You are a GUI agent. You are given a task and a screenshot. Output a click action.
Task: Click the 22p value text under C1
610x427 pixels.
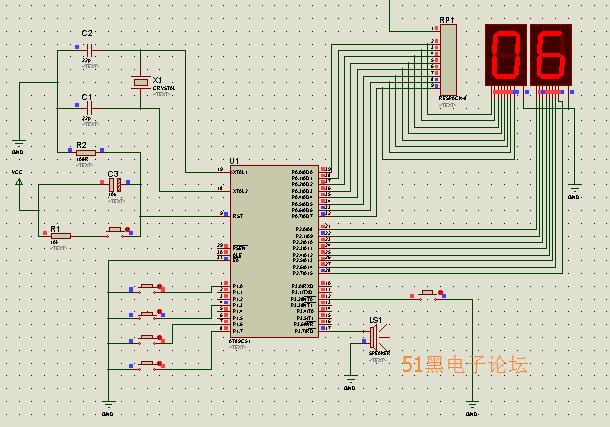click(86, 118)
